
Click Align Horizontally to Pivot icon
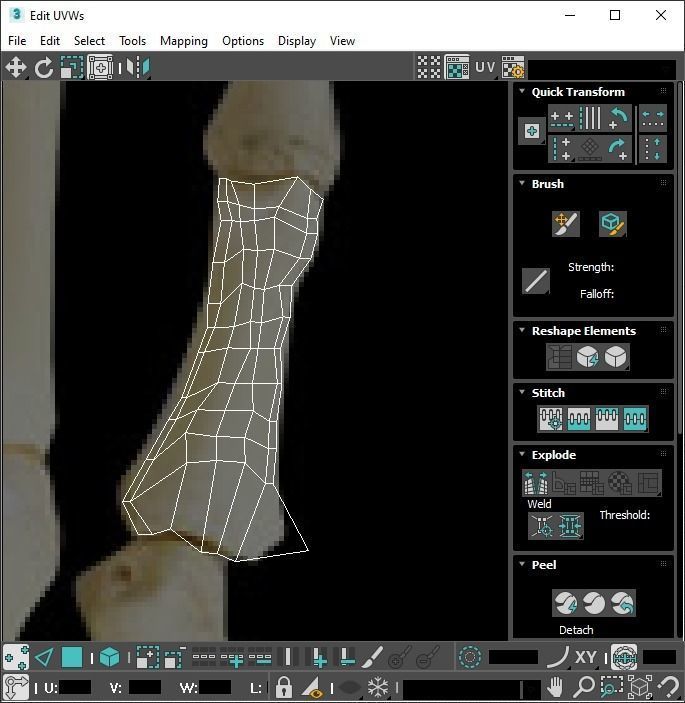point(561,118)
